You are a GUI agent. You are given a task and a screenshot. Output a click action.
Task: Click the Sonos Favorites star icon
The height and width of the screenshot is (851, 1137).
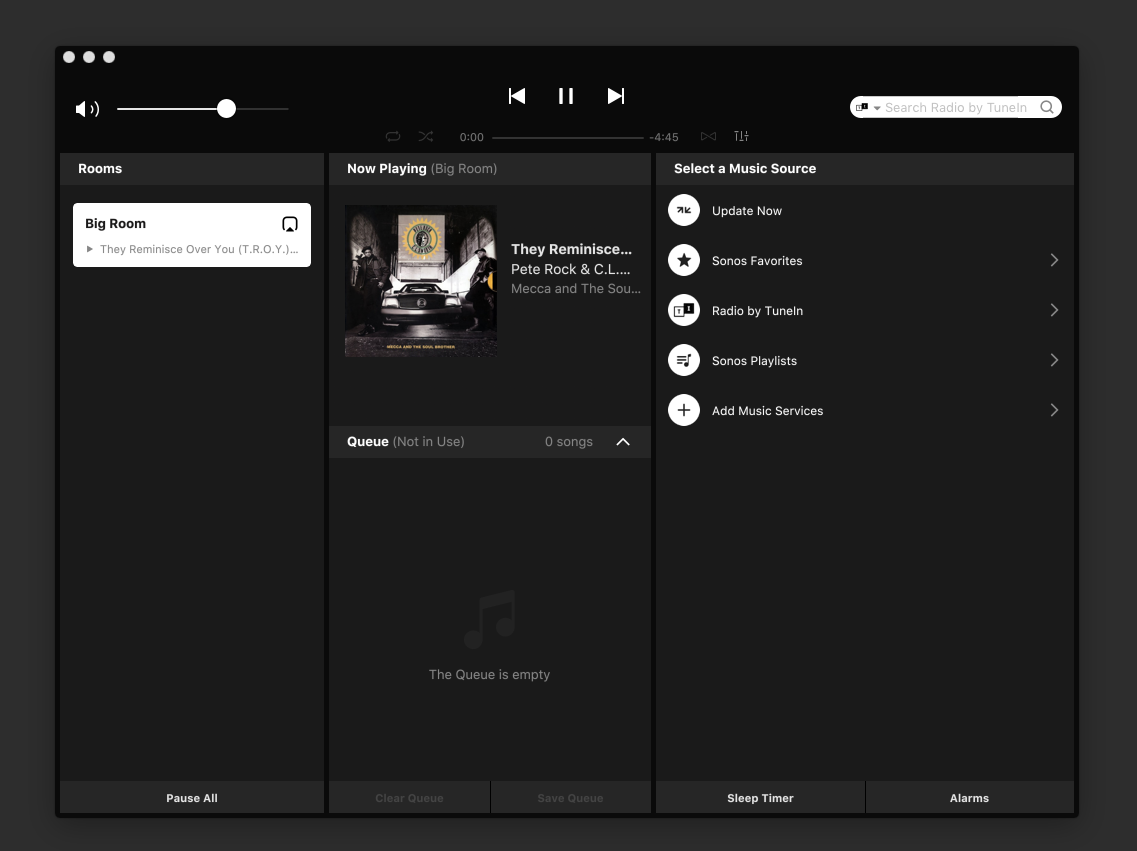(x=684, y=260)
